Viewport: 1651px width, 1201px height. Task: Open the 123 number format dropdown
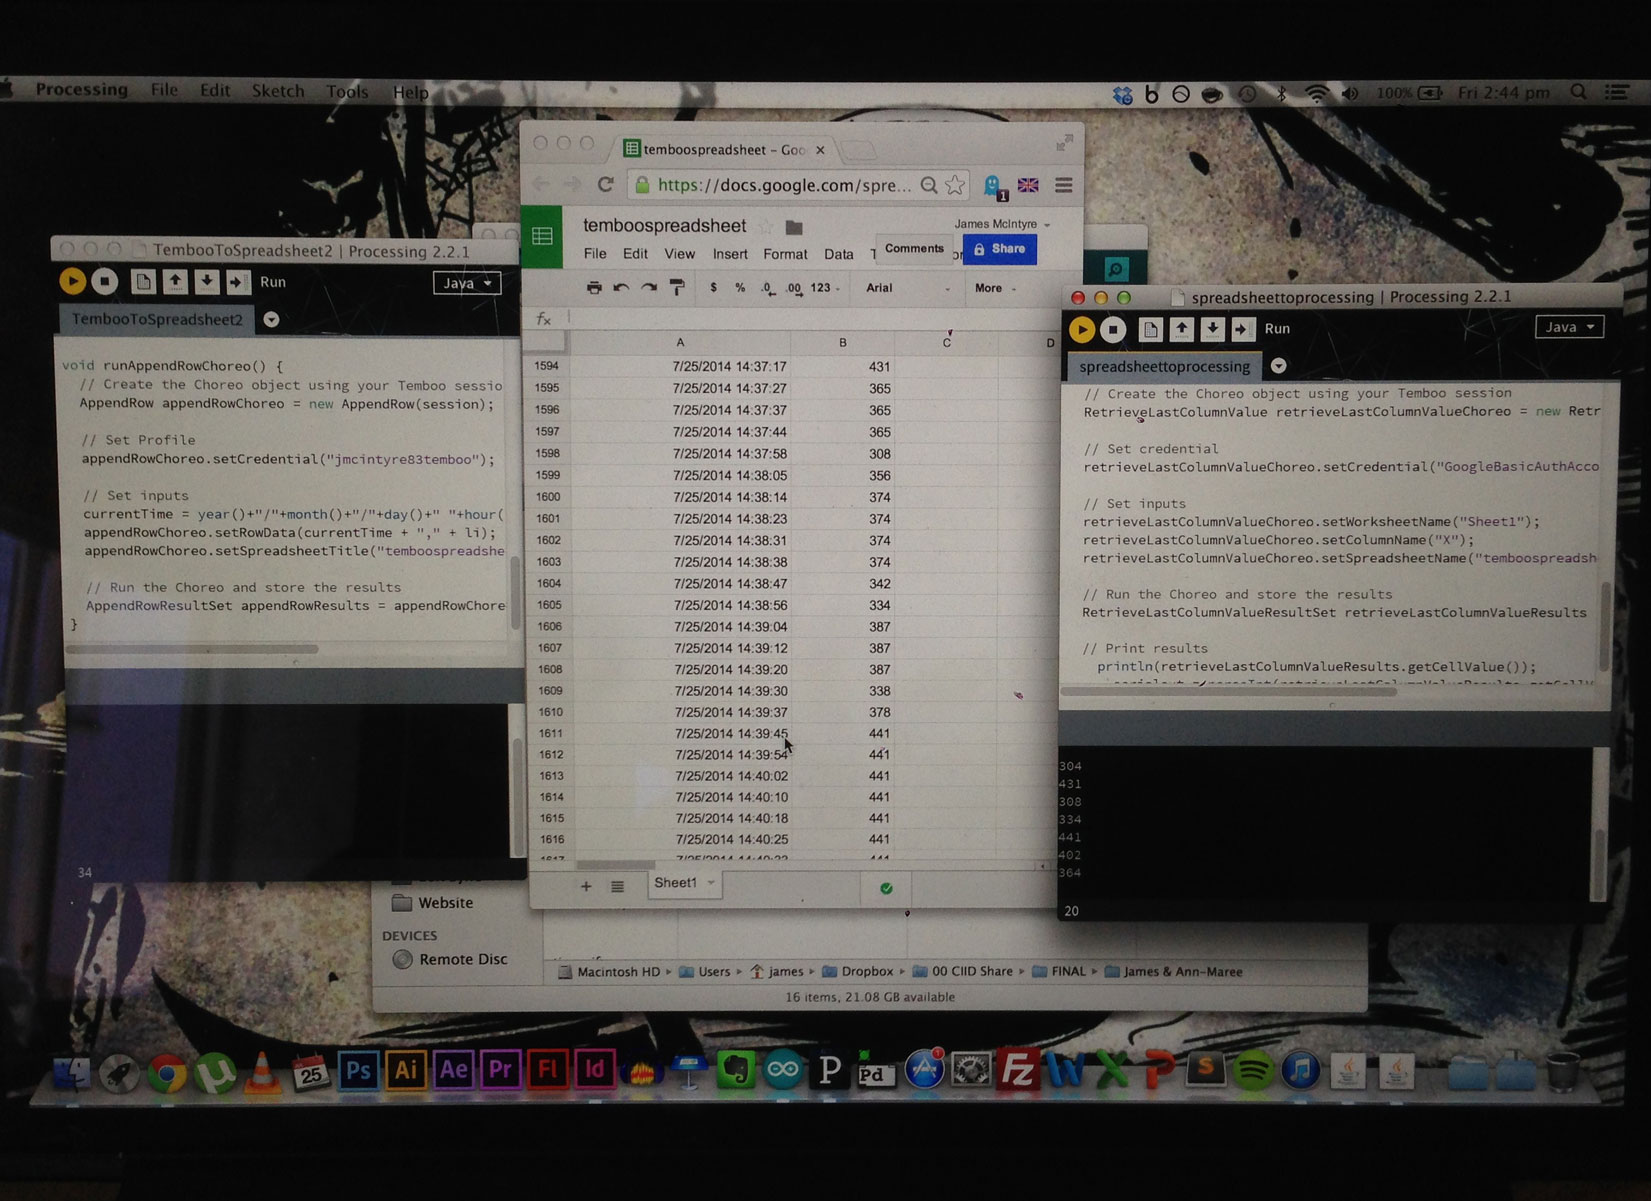click(825, 288)
